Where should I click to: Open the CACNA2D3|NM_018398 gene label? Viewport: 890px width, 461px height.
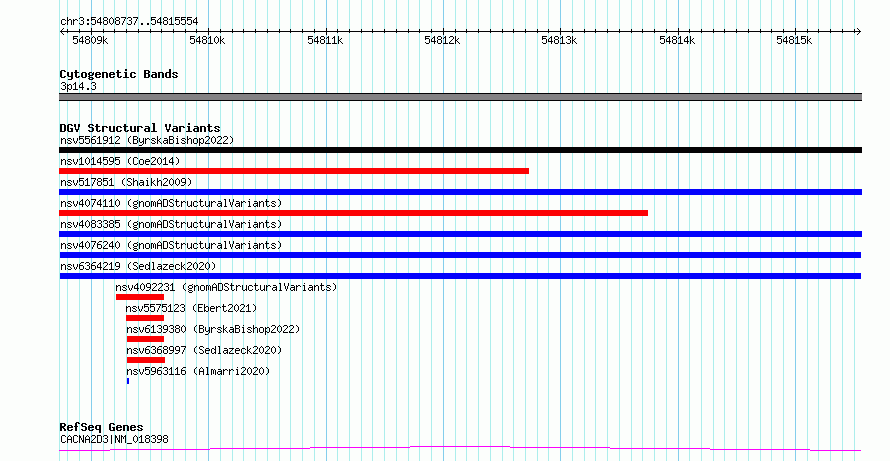tap(114, 439)
